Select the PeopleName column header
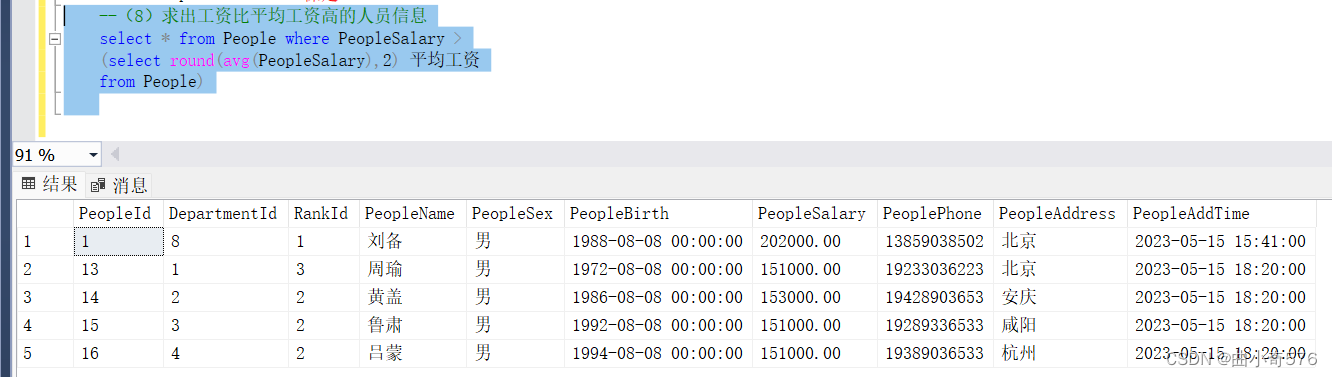 click(x=413, y=213)
